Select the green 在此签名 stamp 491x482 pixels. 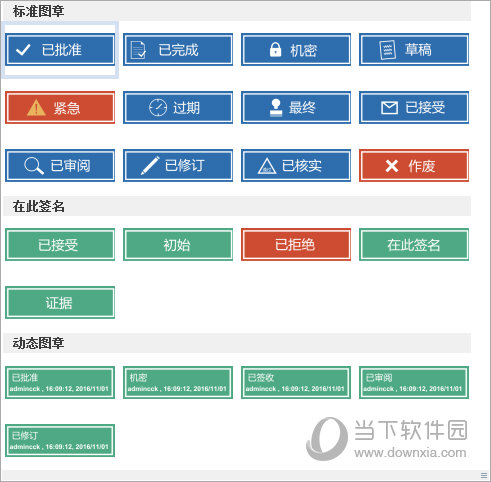tap(414, 244)
